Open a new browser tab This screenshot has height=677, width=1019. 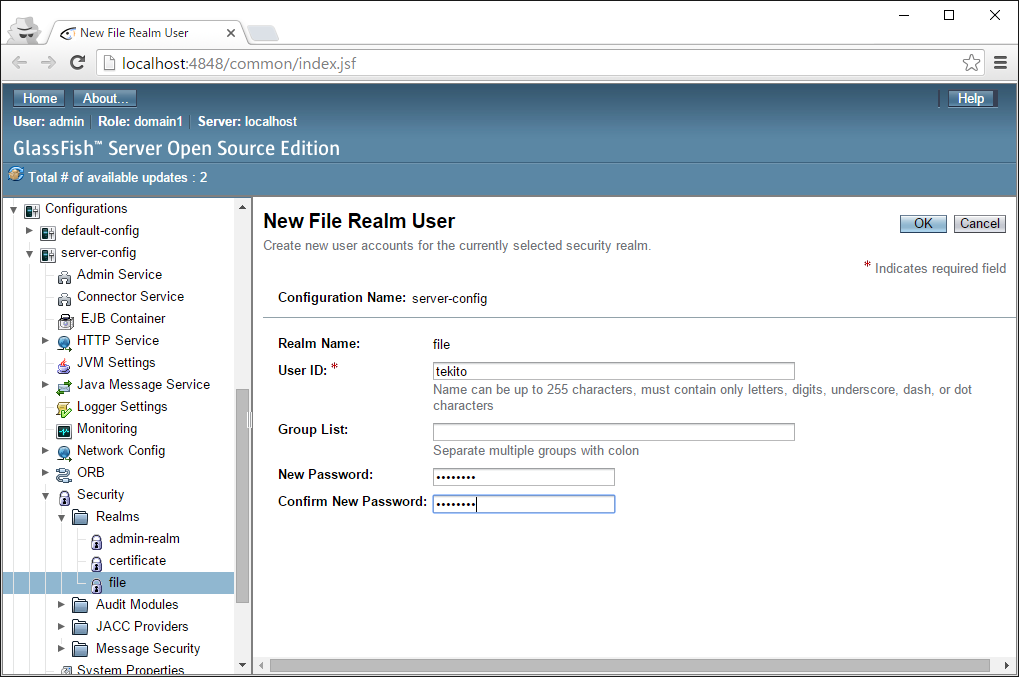coord(263,33)
